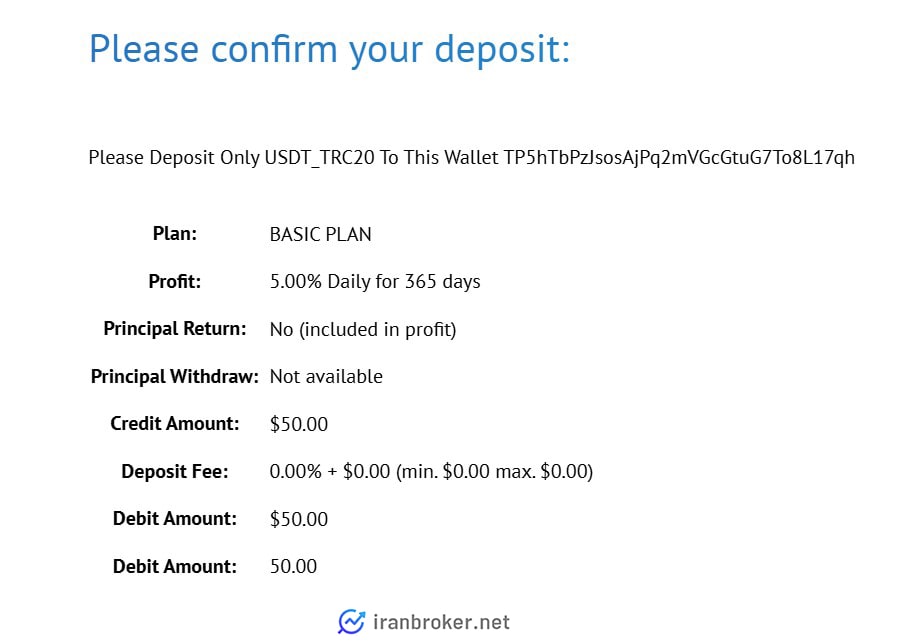Click the Principal Return label

[x=174, y=329]
